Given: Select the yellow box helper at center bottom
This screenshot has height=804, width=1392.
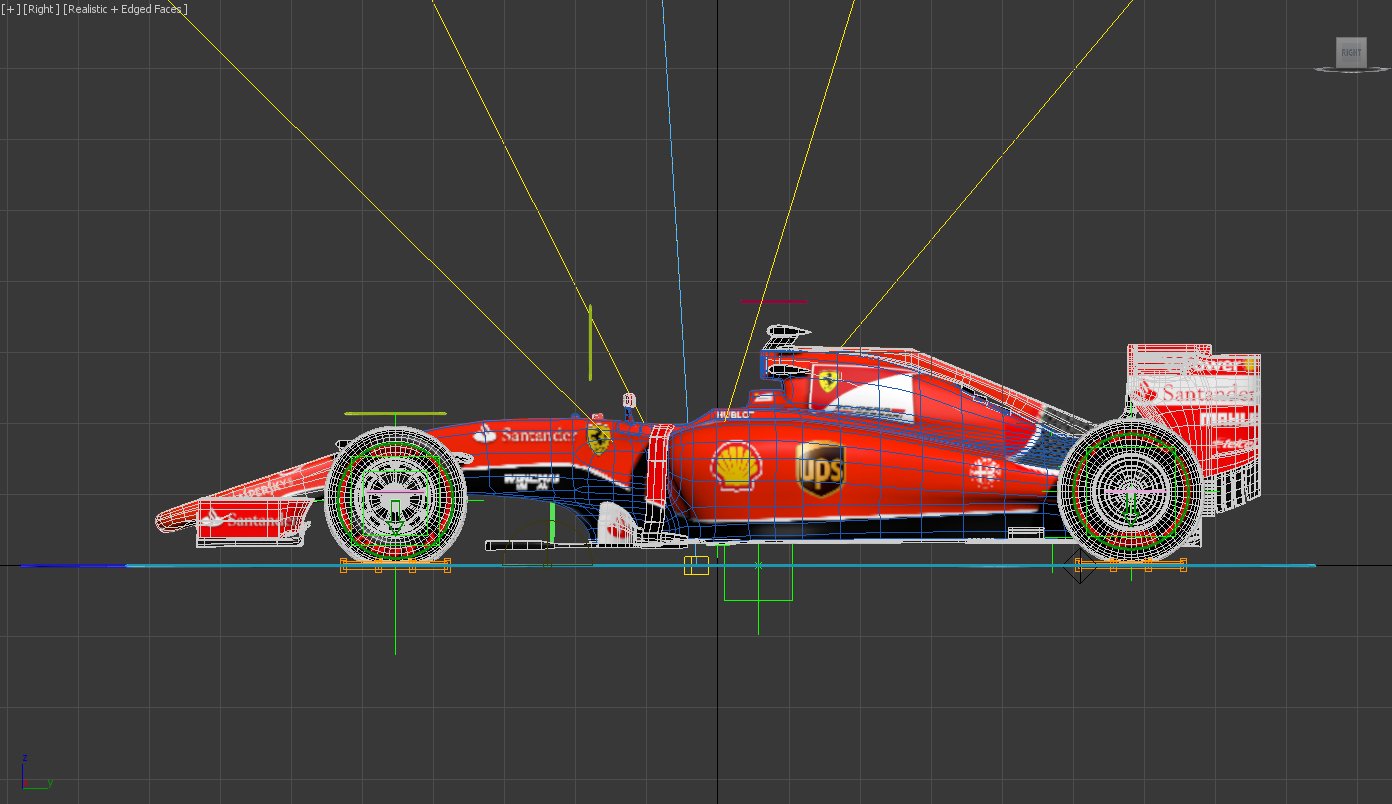Looking at the screenshot, I should pos(696,566).
